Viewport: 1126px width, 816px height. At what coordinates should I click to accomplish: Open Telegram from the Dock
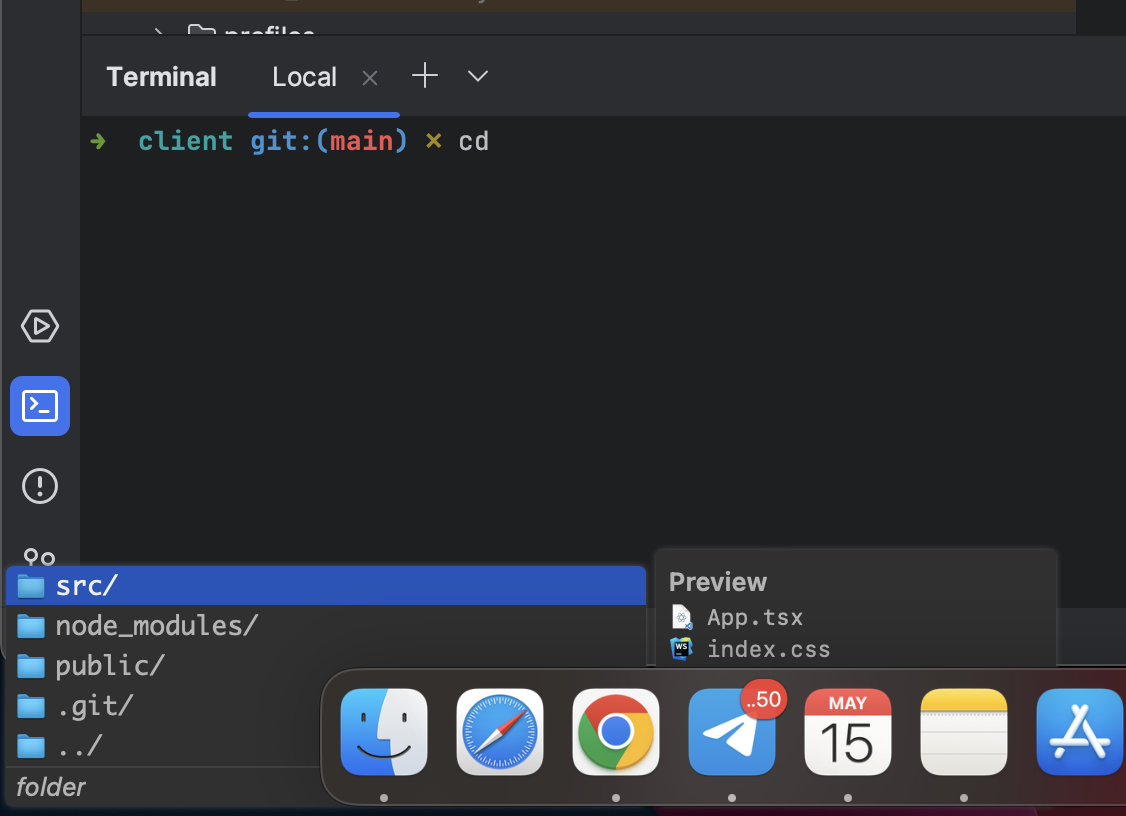pyautogui.click(x=732, y=732)
